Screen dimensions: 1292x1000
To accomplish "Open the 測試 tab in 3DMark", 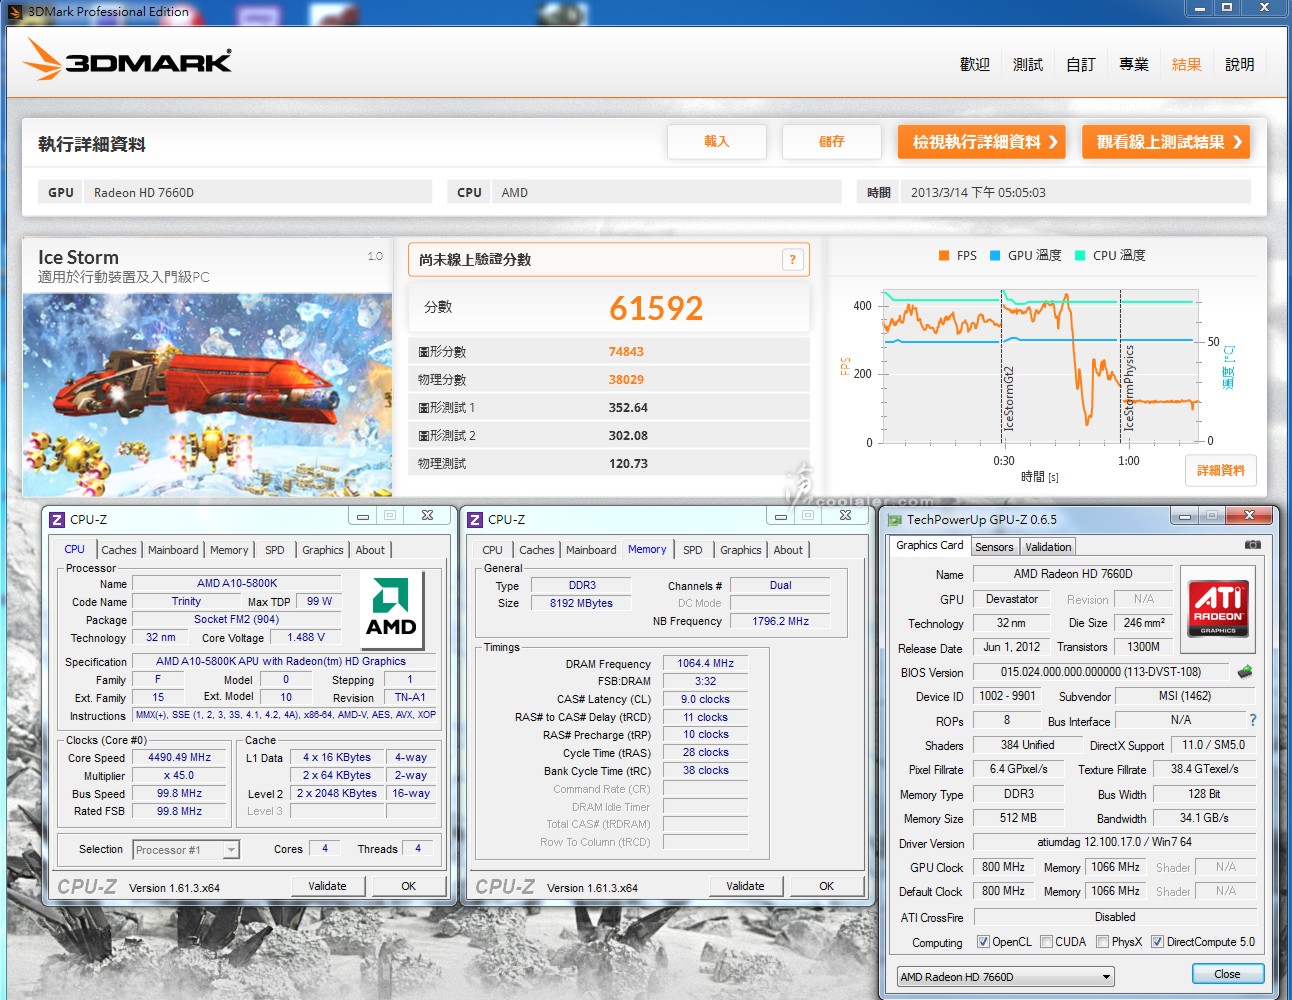I will tap(1027, 64).
